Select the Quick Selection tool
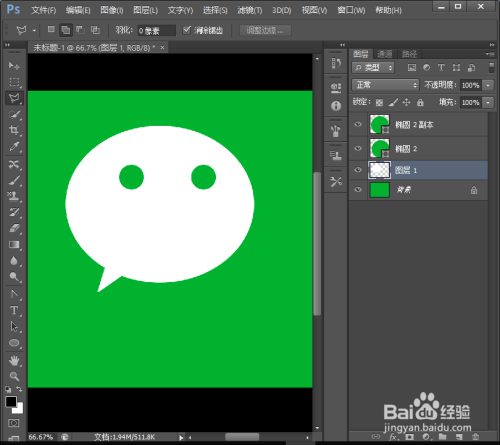The image size is (500, 445). 14,114
